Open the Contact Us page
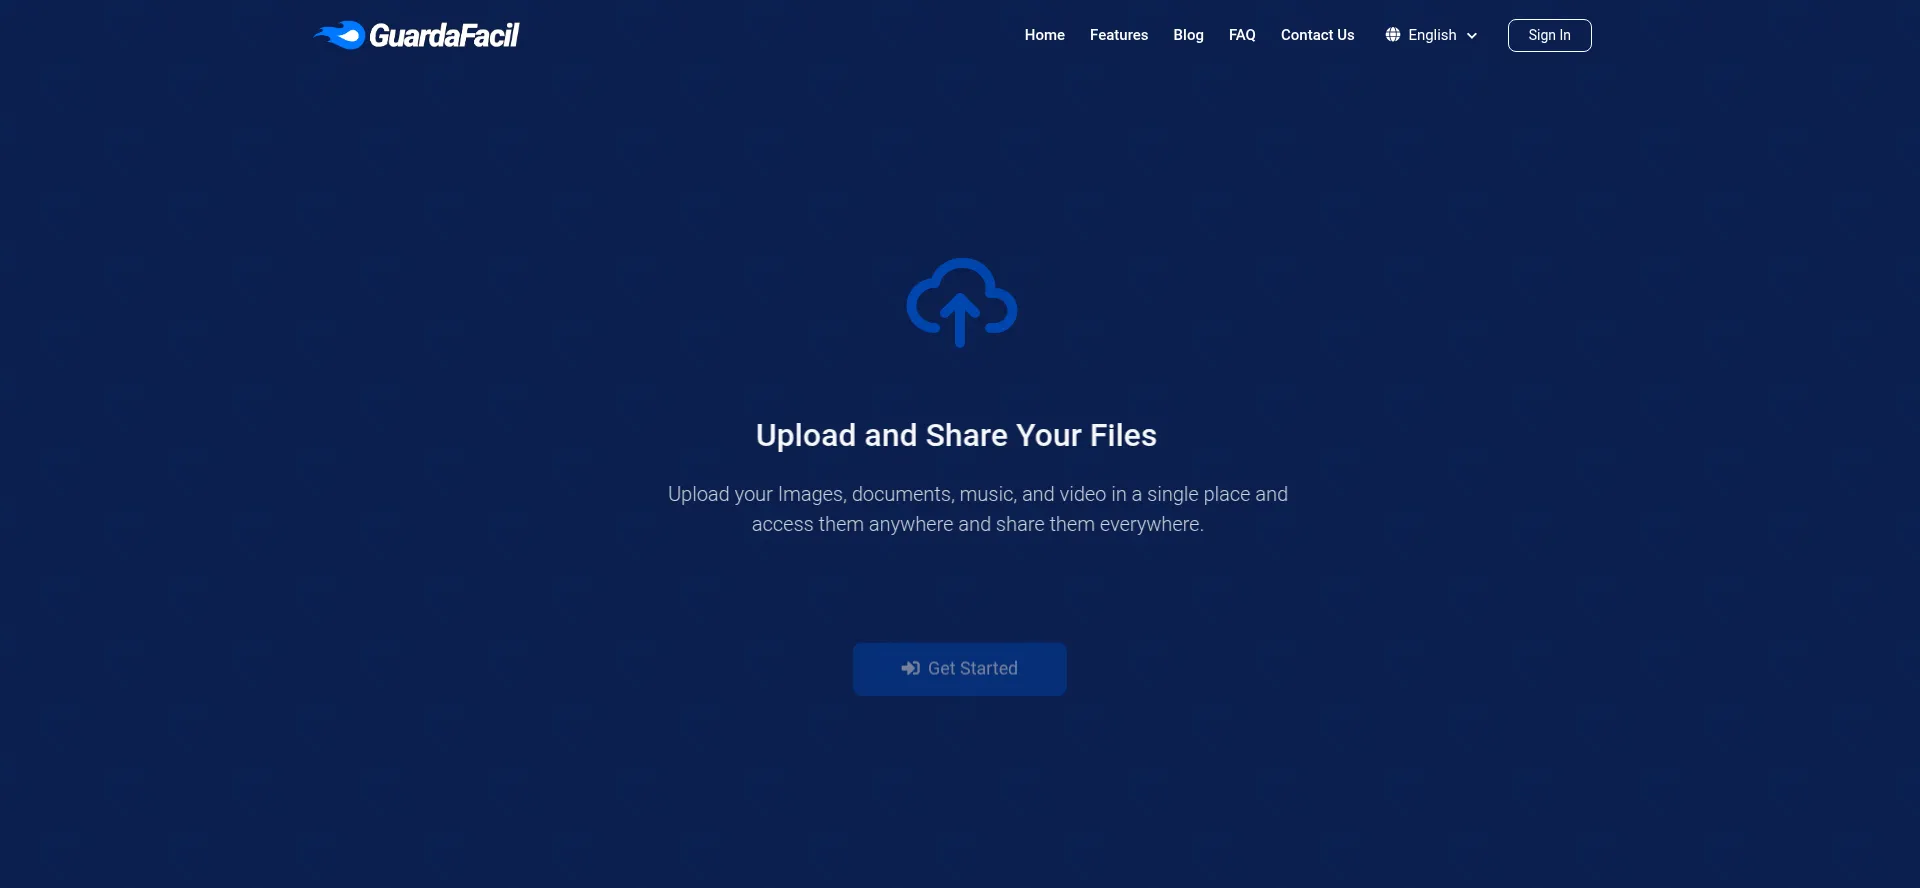Screen dimensions: 1920x888 click(1317, 35)
